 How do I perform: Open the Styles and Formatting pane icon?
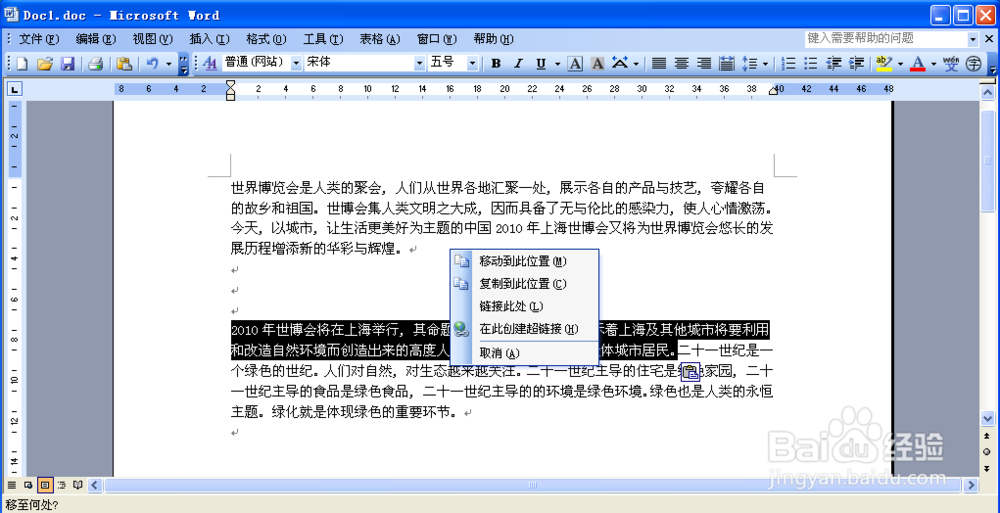pos(209,64)
